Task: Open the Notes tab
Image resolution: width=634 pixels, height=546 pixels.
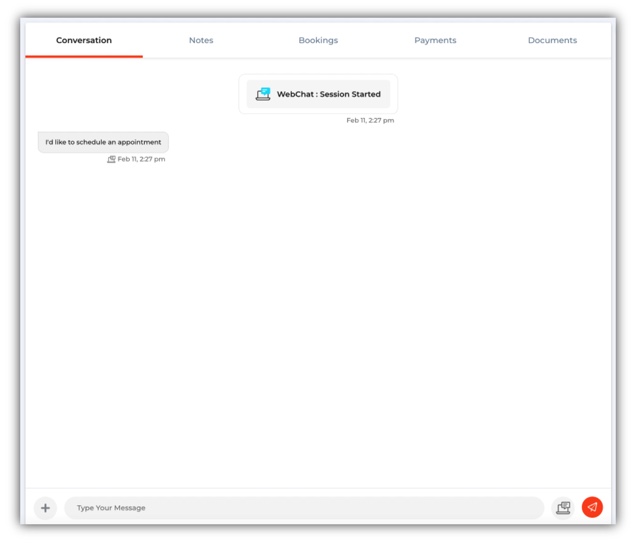Action: click(201, 40)
